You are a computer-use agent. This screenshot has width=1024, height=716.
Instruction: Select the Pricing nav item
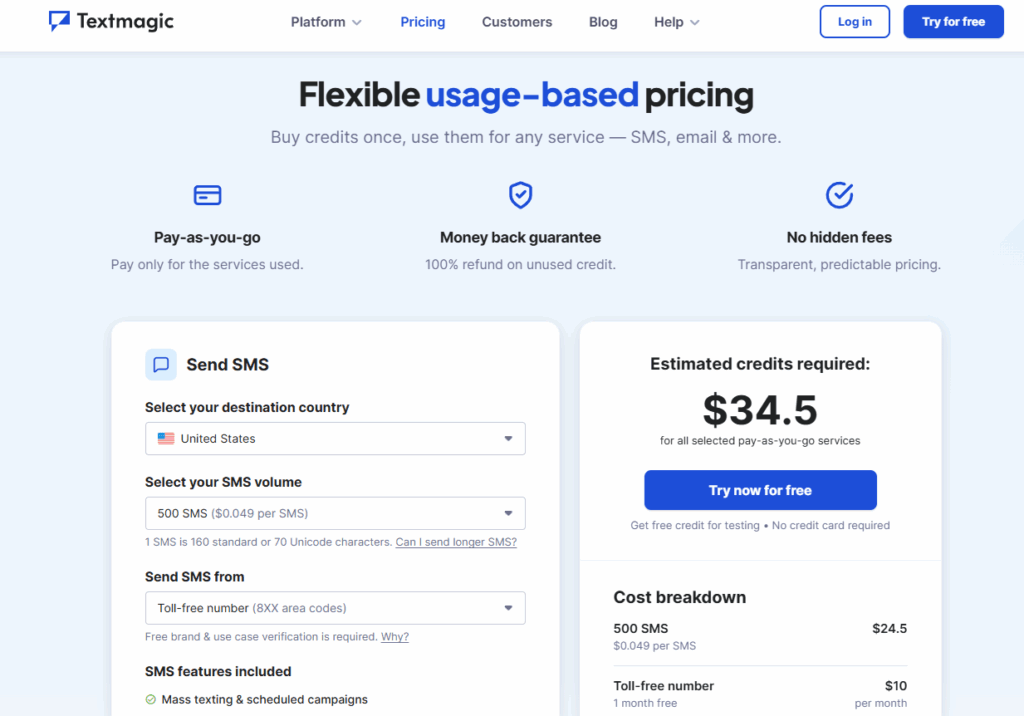click(x=422, y=21)
